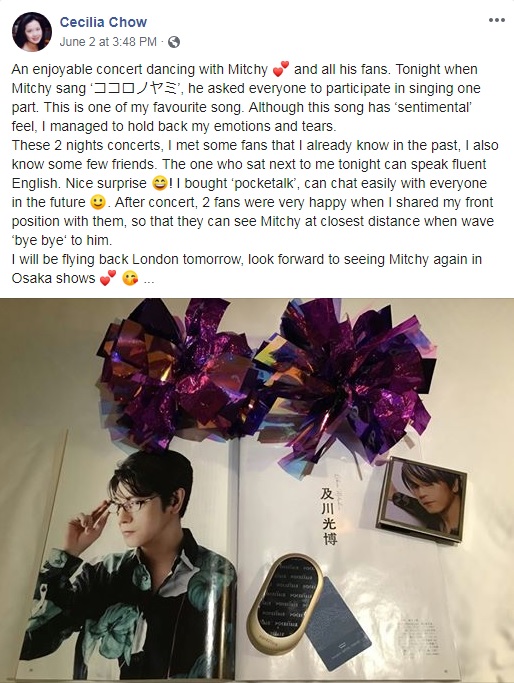Viewport: 514px width, 683px height.
Task: Open the June 2 at 3:48 PM timestamp
Action: pyautogui.click(x=108, y=42)
